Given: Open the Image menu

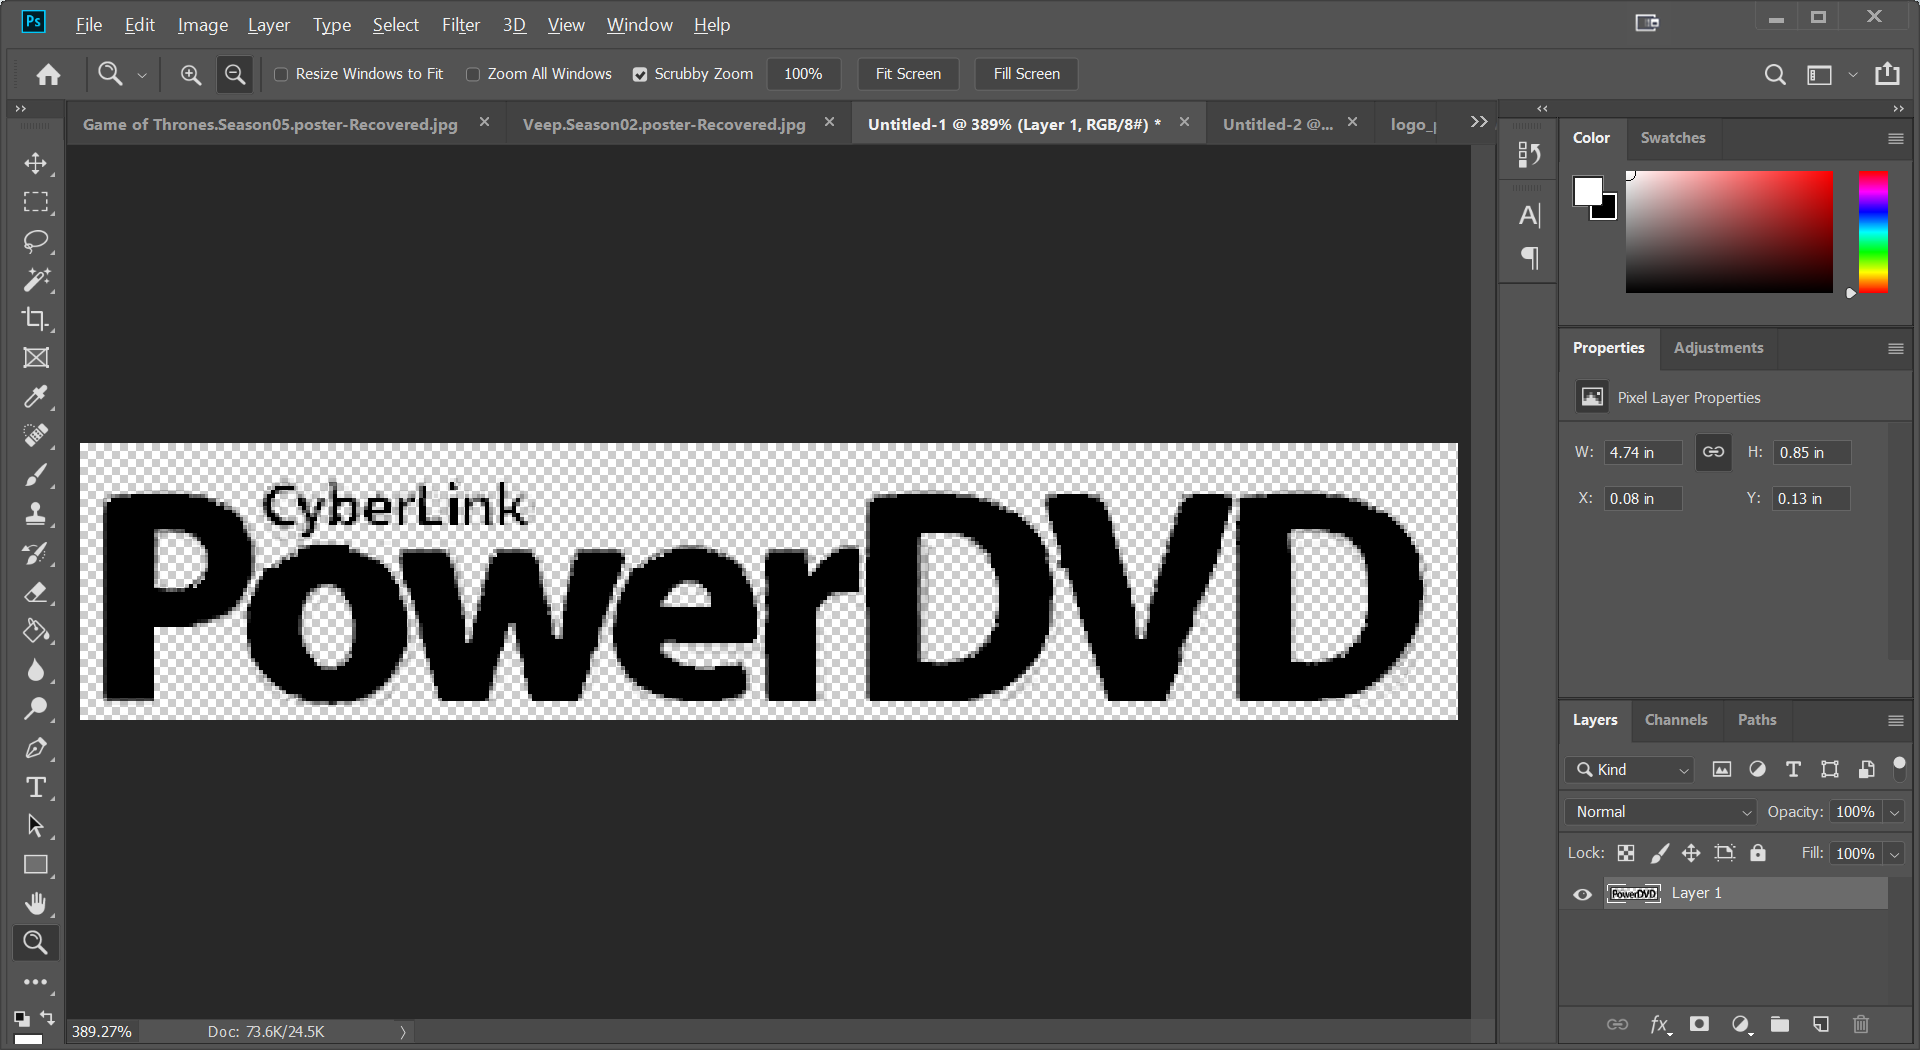Looking at the screenshot, I should [203, 25].
